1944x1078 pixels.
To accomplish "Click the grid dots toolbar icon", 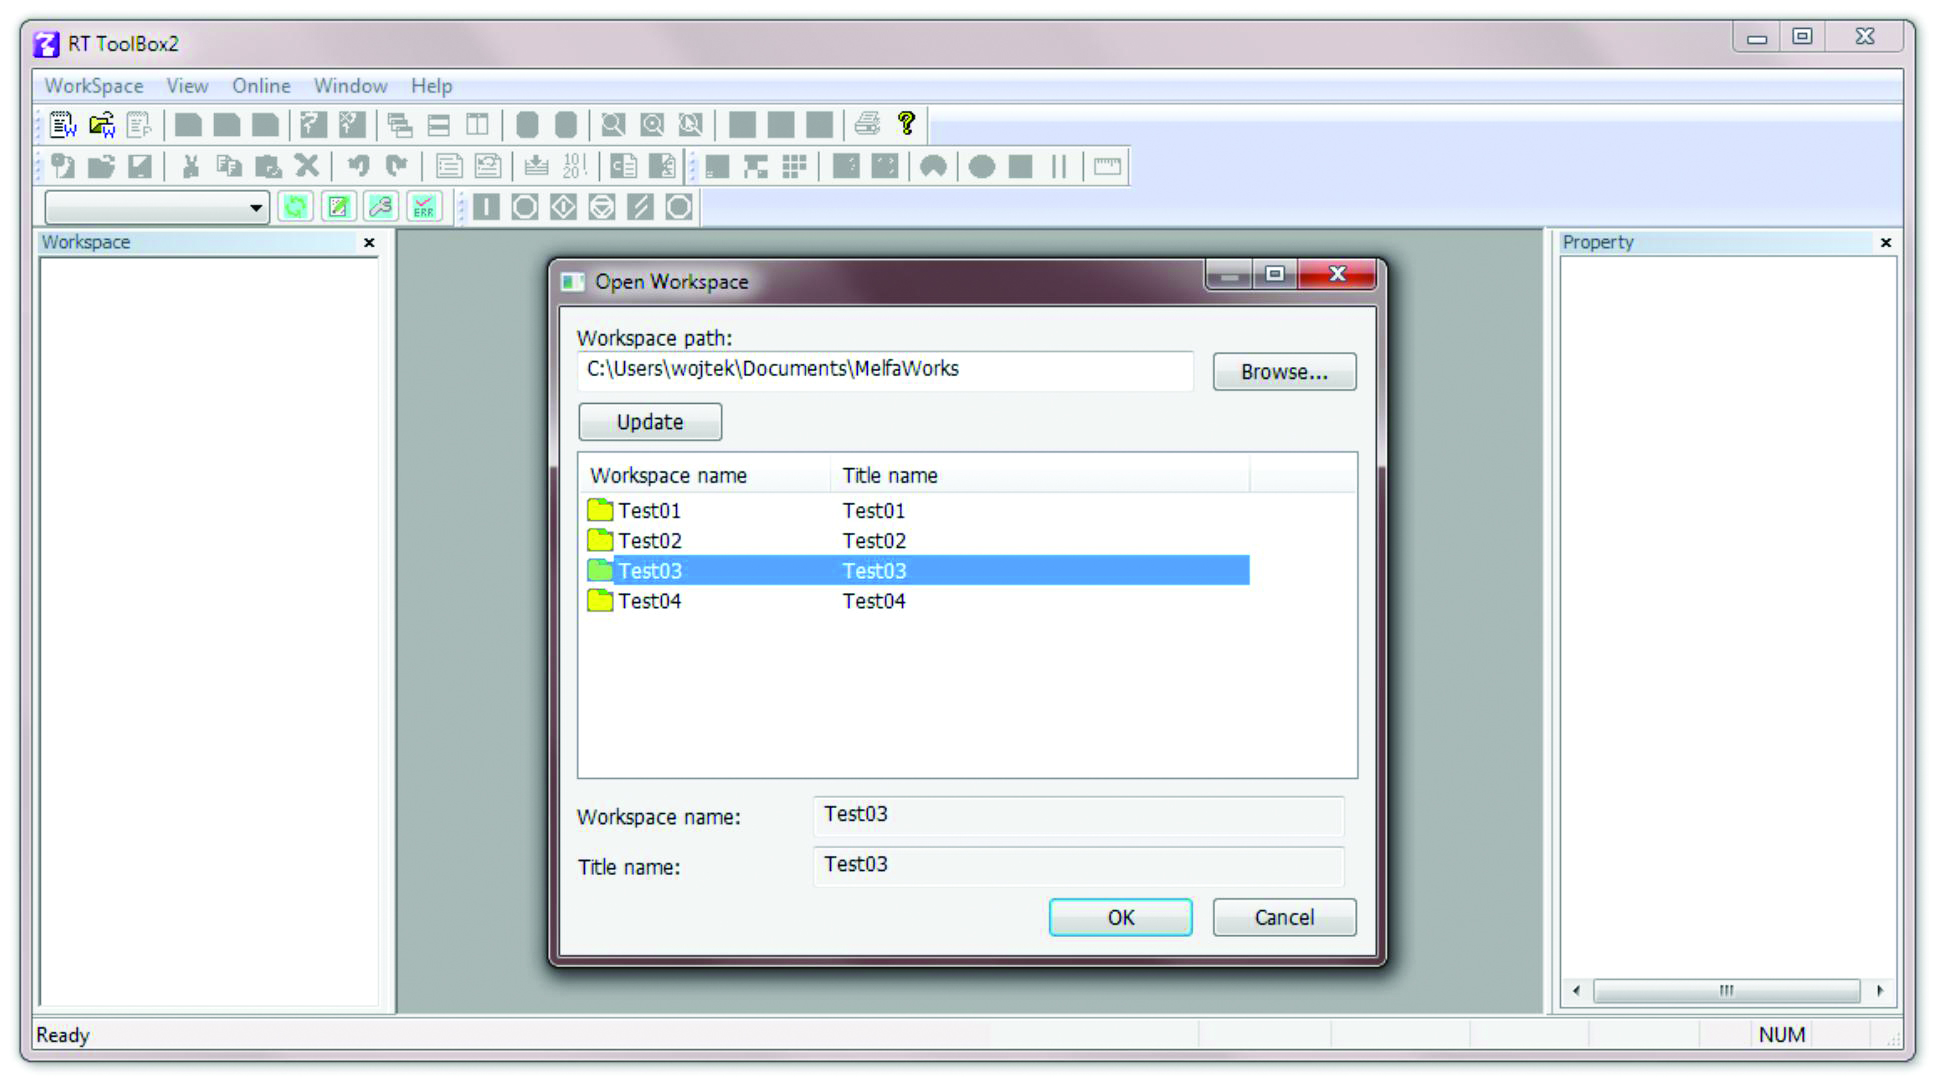I will (x=794, y=166).
